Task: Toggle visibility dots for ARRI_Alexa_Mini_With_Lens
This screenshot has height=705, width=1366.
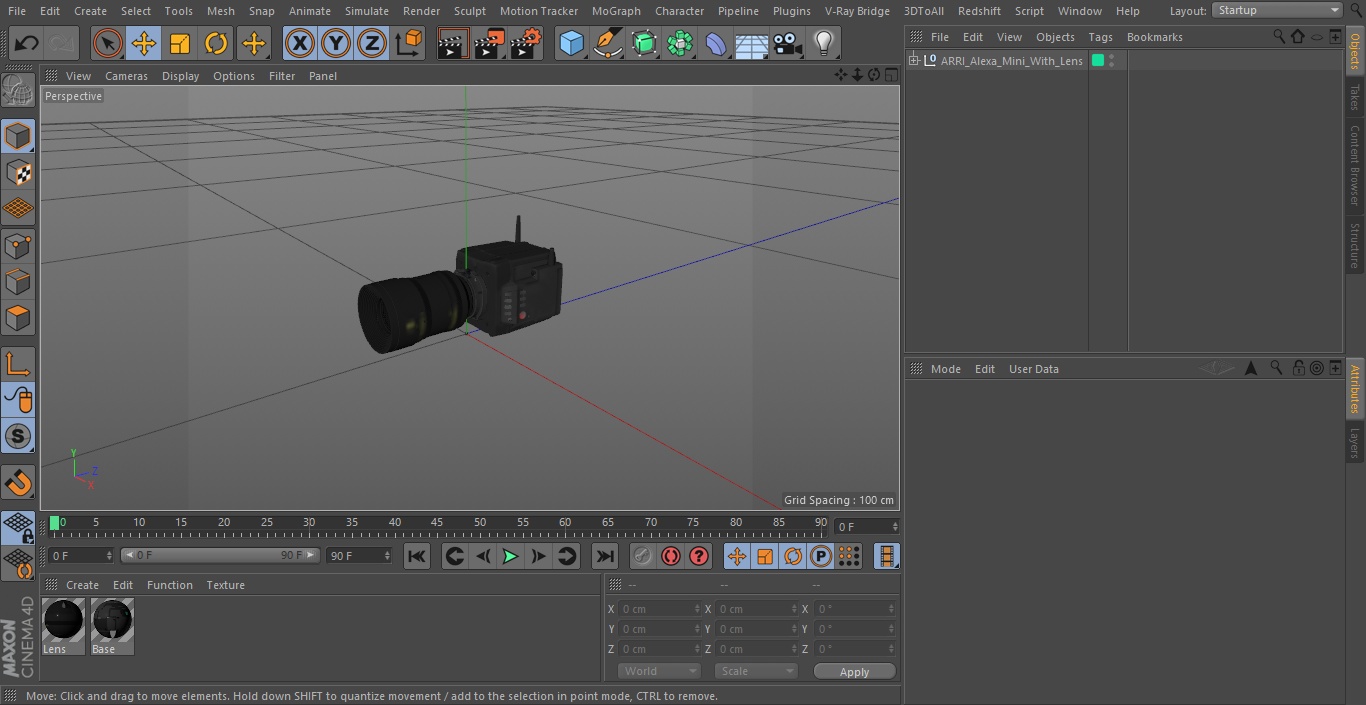Action: point(1111,61)
